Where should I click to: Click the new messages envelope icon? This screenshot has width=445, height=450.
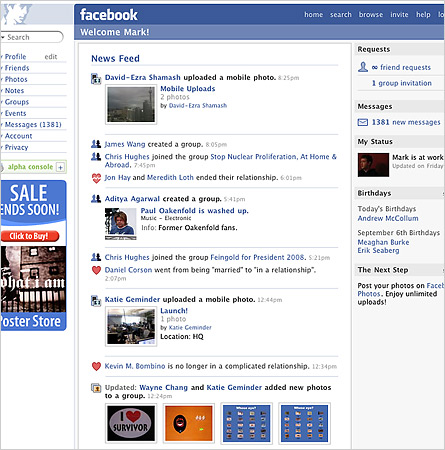[x=363, y=122]
